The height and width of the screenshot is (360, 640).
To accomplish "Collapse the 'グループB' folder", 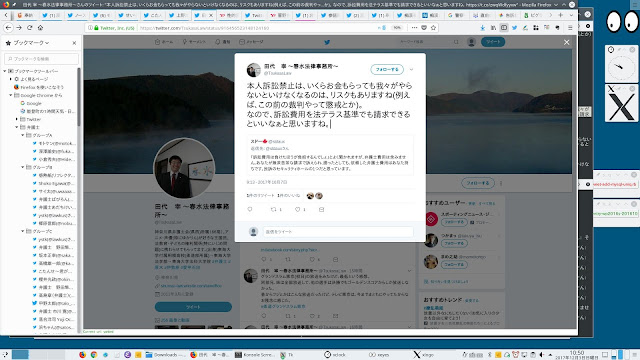I will coord(23,167).
